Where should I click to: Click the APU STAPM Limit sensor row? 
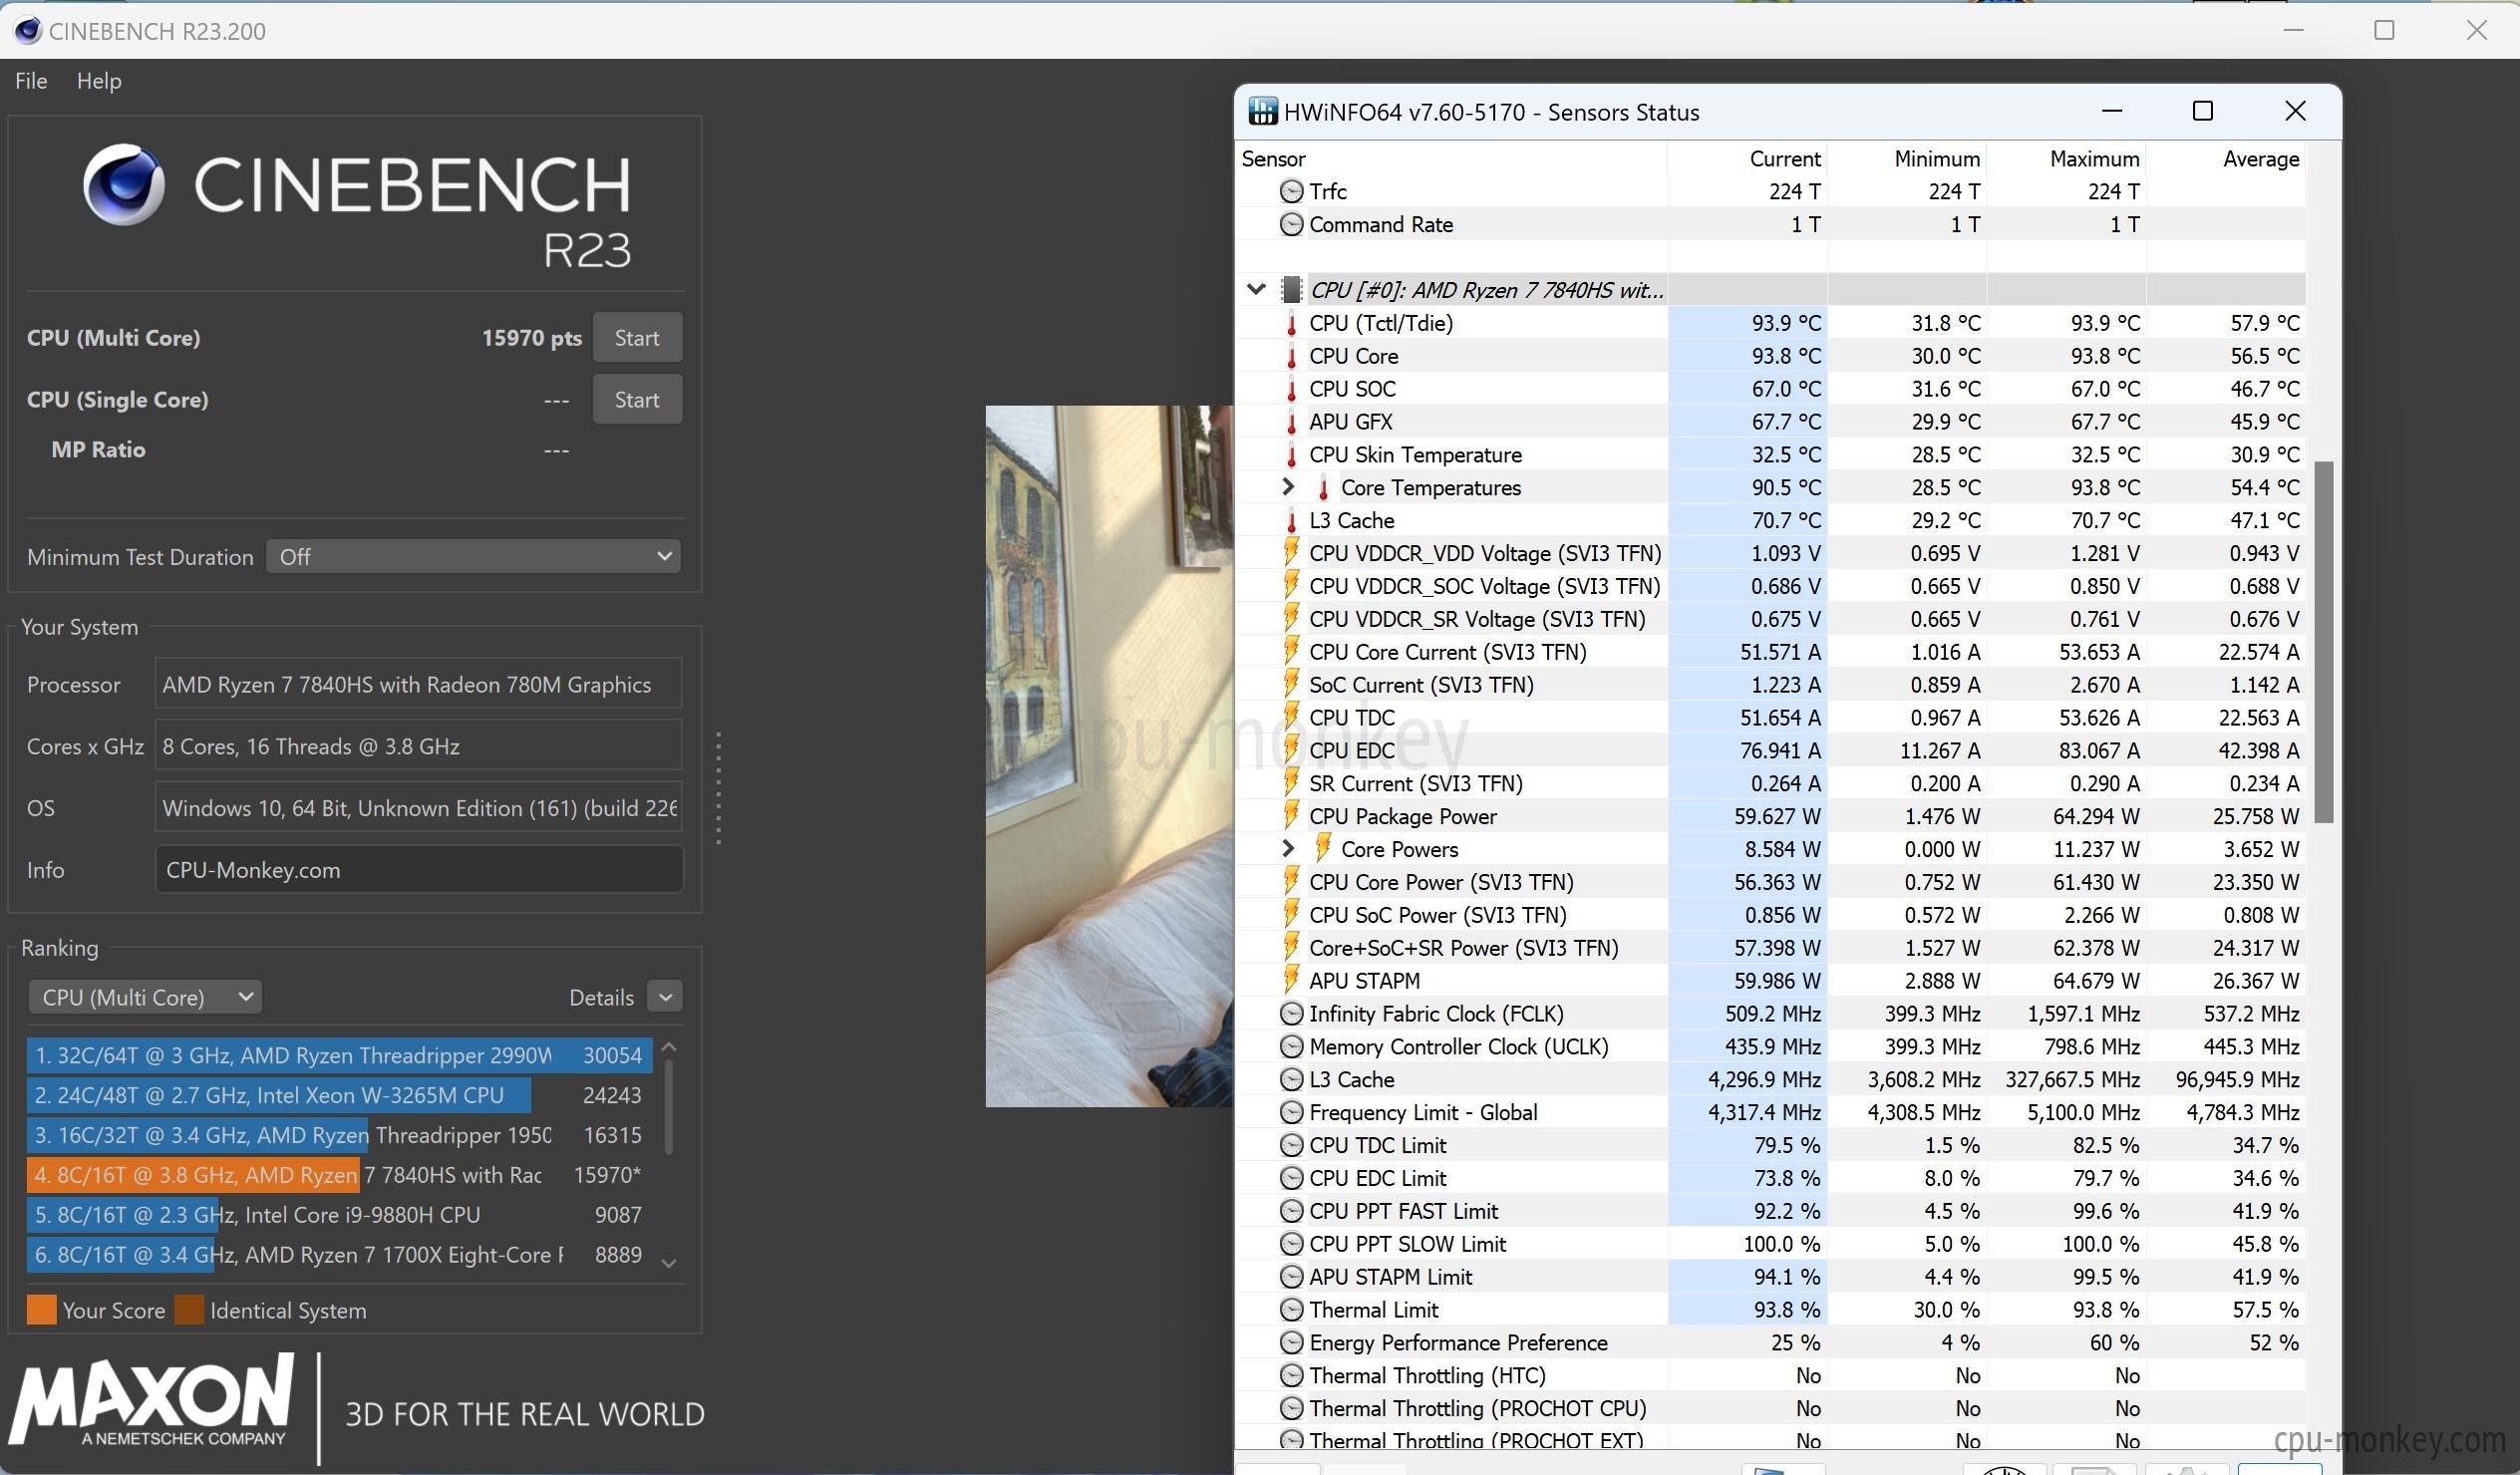(x=1771, y=1277)
